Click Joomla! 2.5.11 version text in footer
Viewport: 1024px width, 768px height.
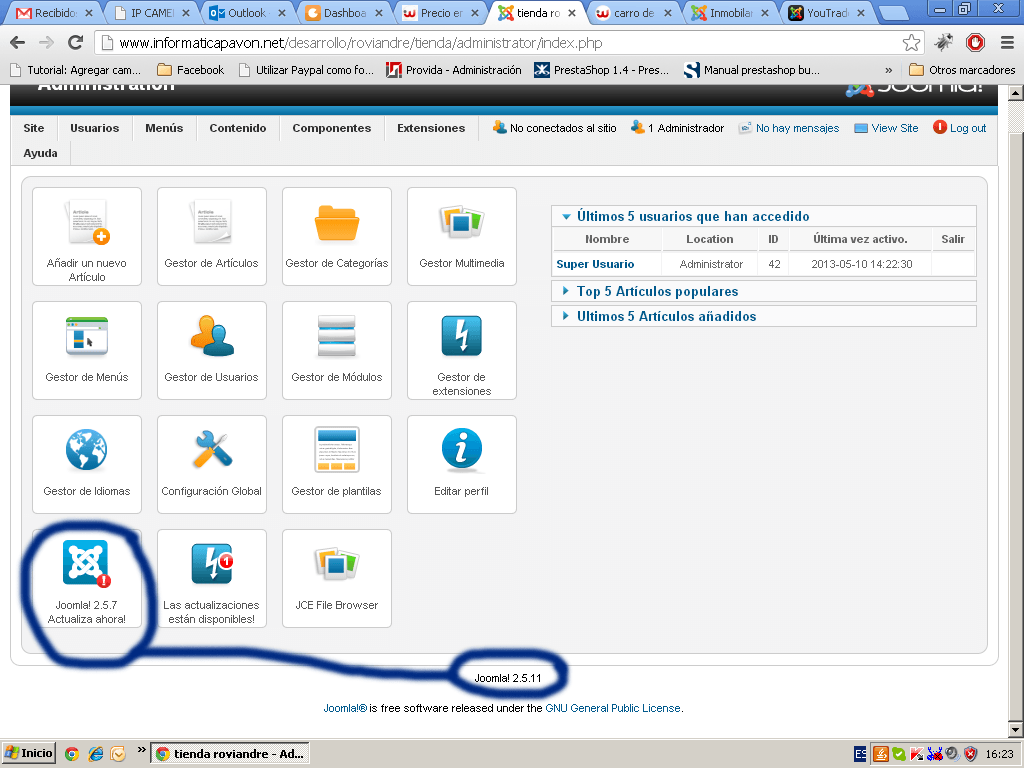tap(507, 678)
